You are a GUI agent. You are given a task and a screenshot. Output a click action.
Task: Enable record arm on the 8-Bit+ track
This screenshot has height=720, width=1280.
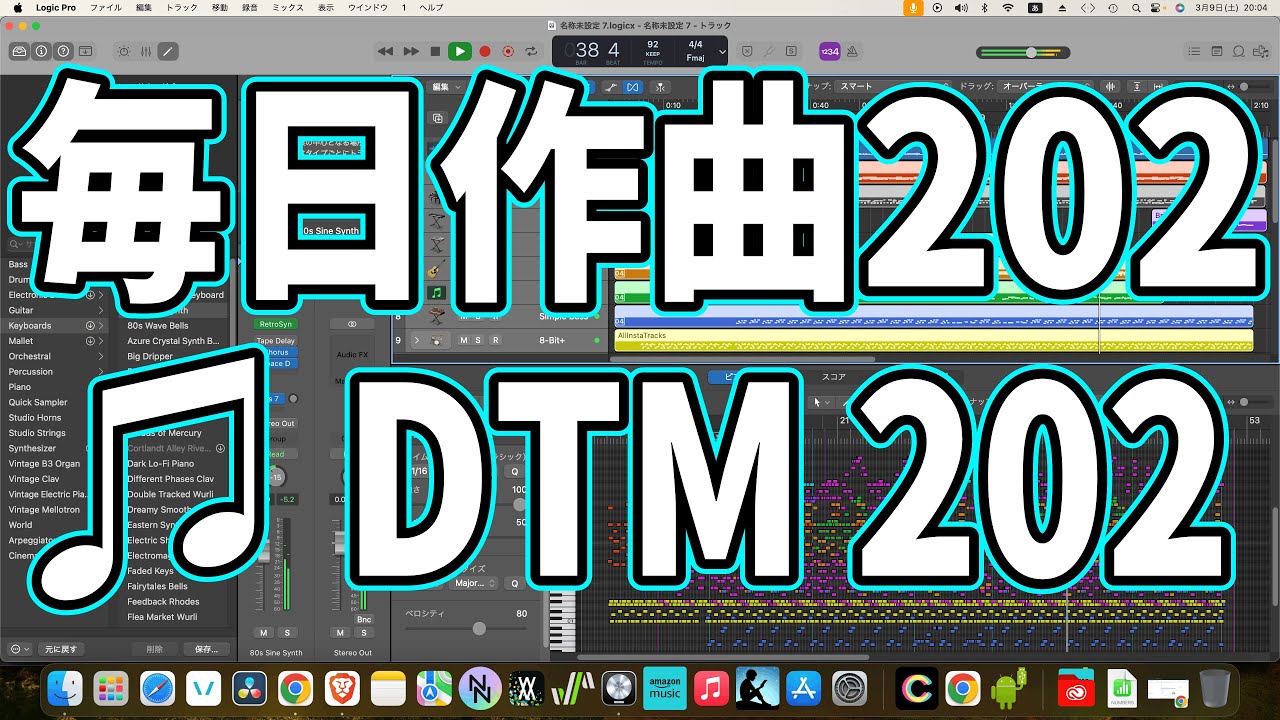(x=496, y=341)
